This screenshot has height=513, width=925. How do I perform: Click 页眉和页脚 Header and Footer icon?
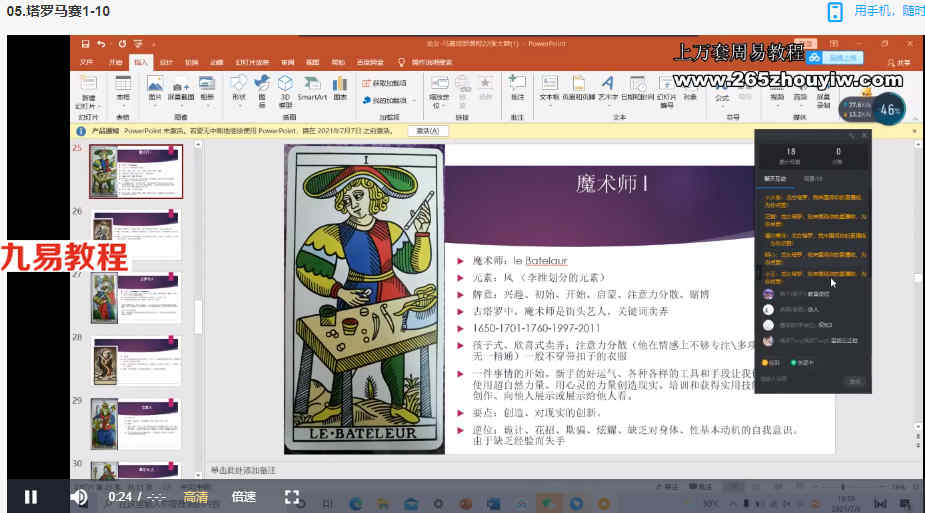[579, 88]
